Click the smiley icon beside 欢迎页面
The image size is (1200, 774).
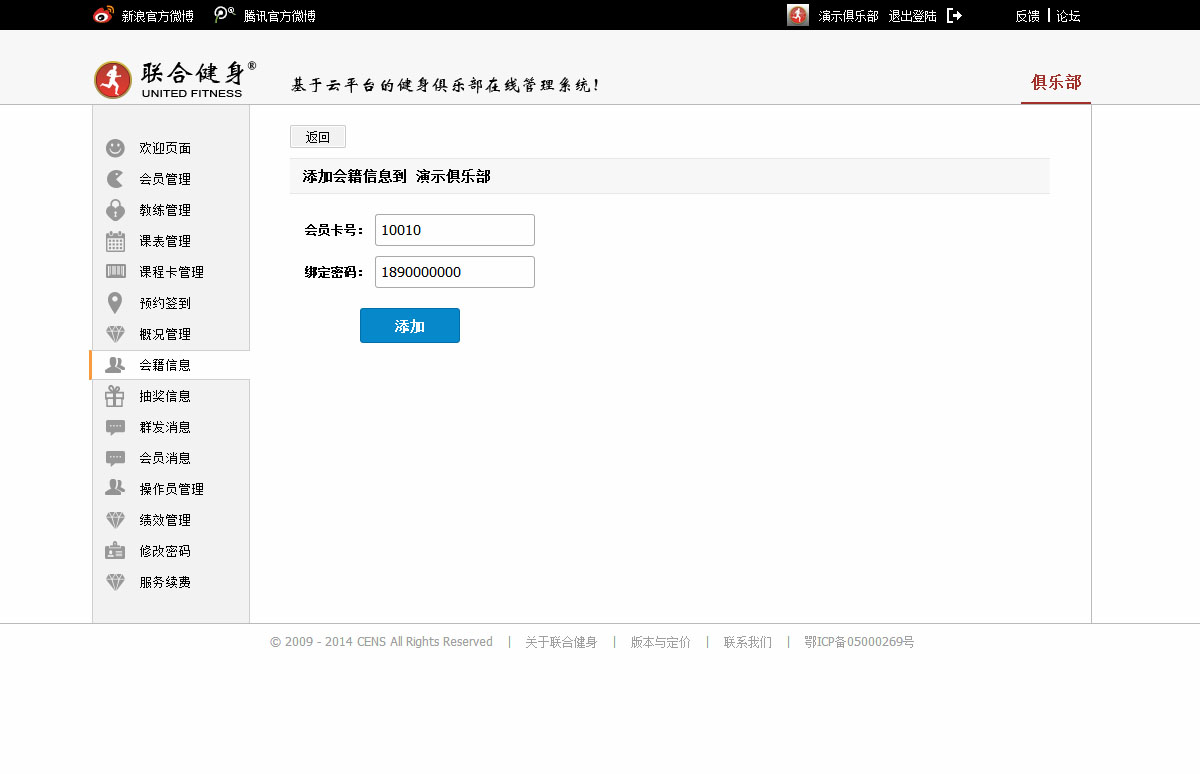[115, 148]
